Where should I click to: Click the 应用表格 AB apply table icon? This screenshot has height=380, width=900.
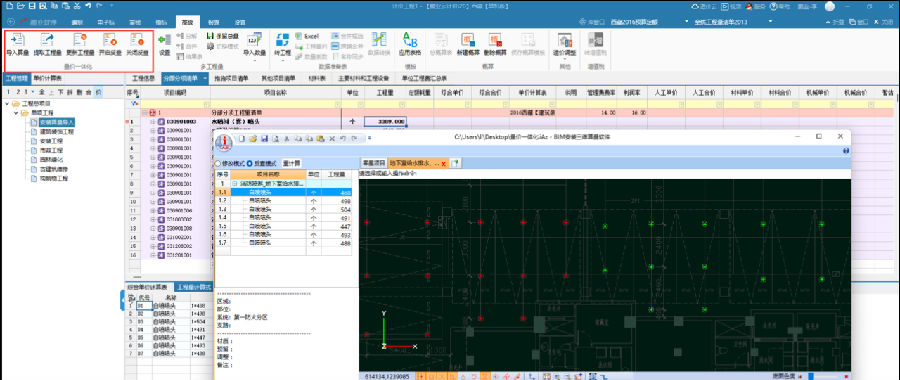[x=410, y=40]
